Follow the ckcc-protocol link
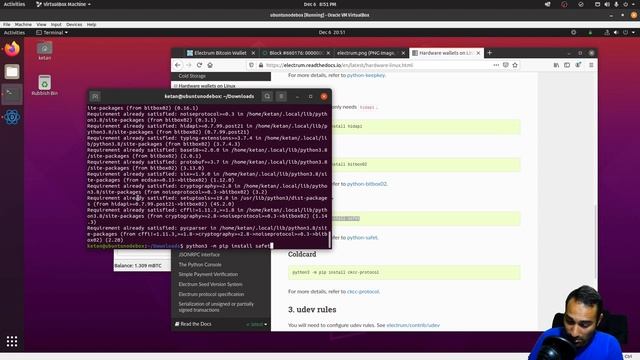Viewport: 640px width, 360px height. tap(363, 291)
